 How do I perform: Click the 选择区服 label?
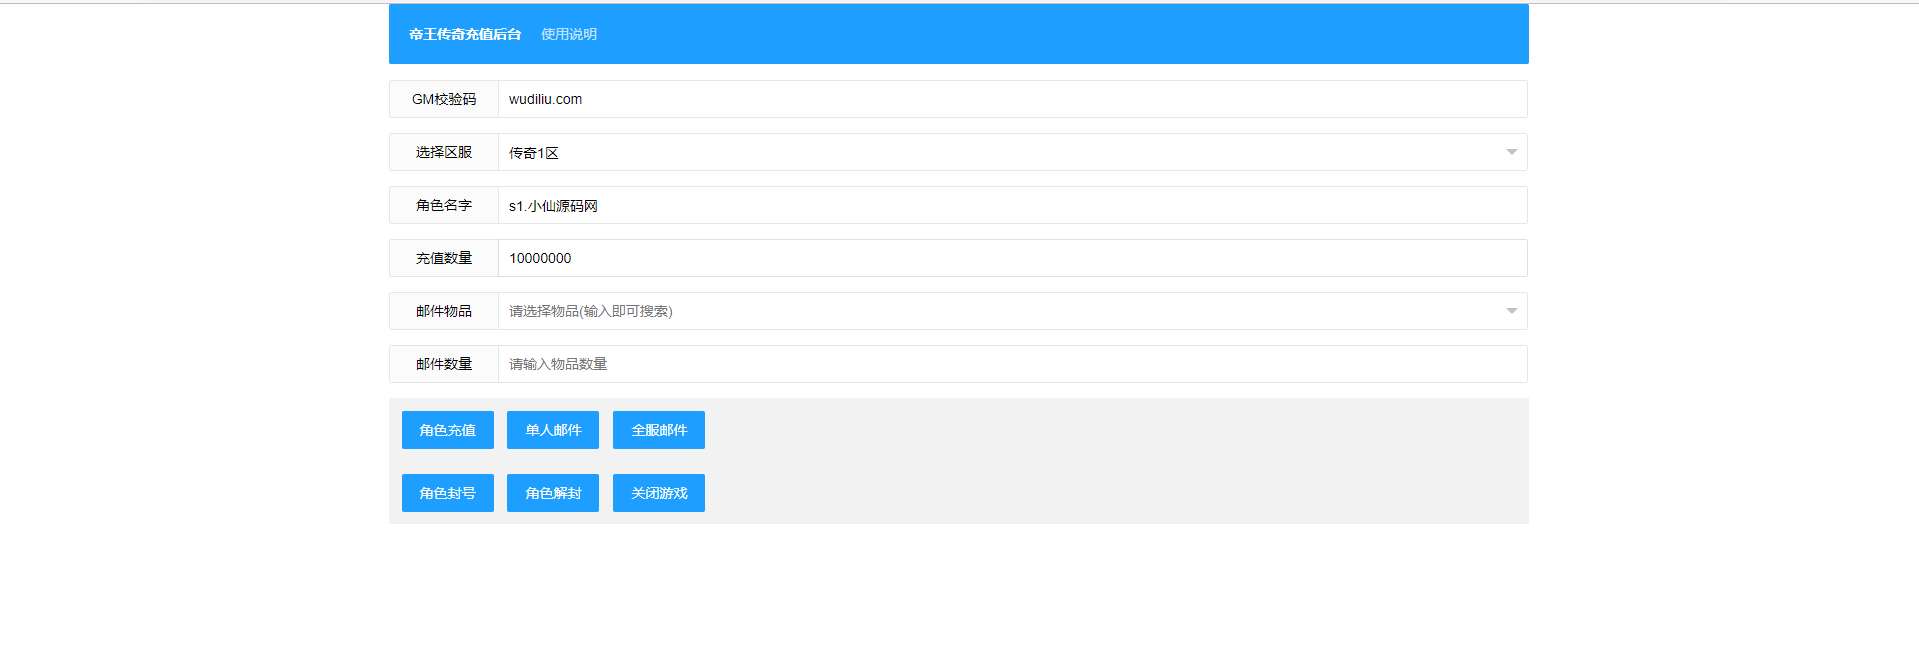pyautogui.click(x=444, y=152)
